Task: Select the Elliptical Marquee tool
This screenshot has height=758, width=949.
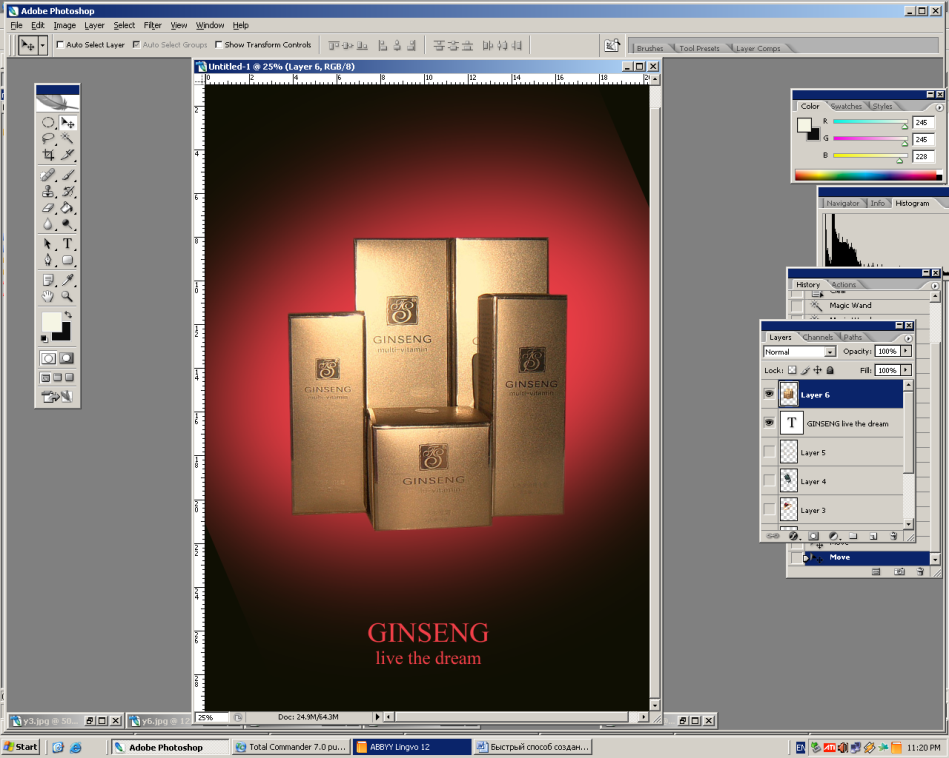Action: pyautogui.click(x=48, y=123)
